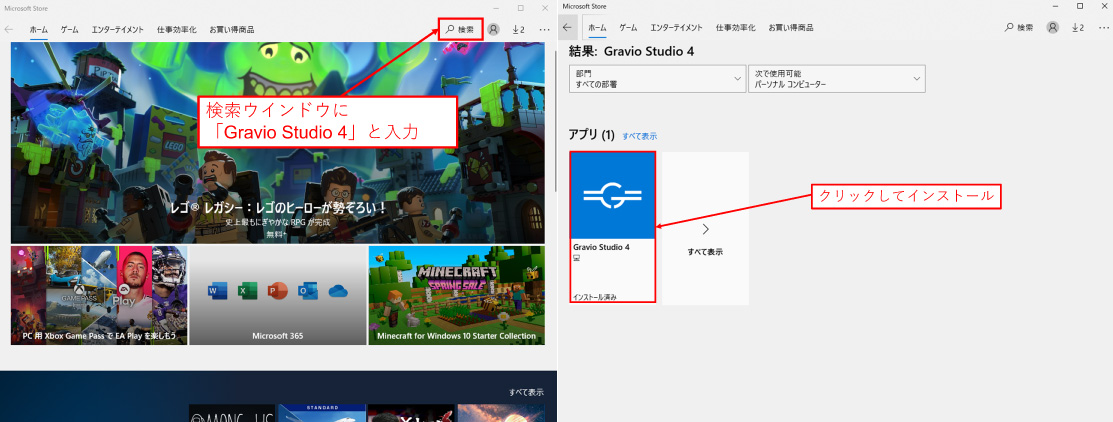Go back using arrow in left window
This screenshot has height=422, width=1113.
[x=9, y=30]
